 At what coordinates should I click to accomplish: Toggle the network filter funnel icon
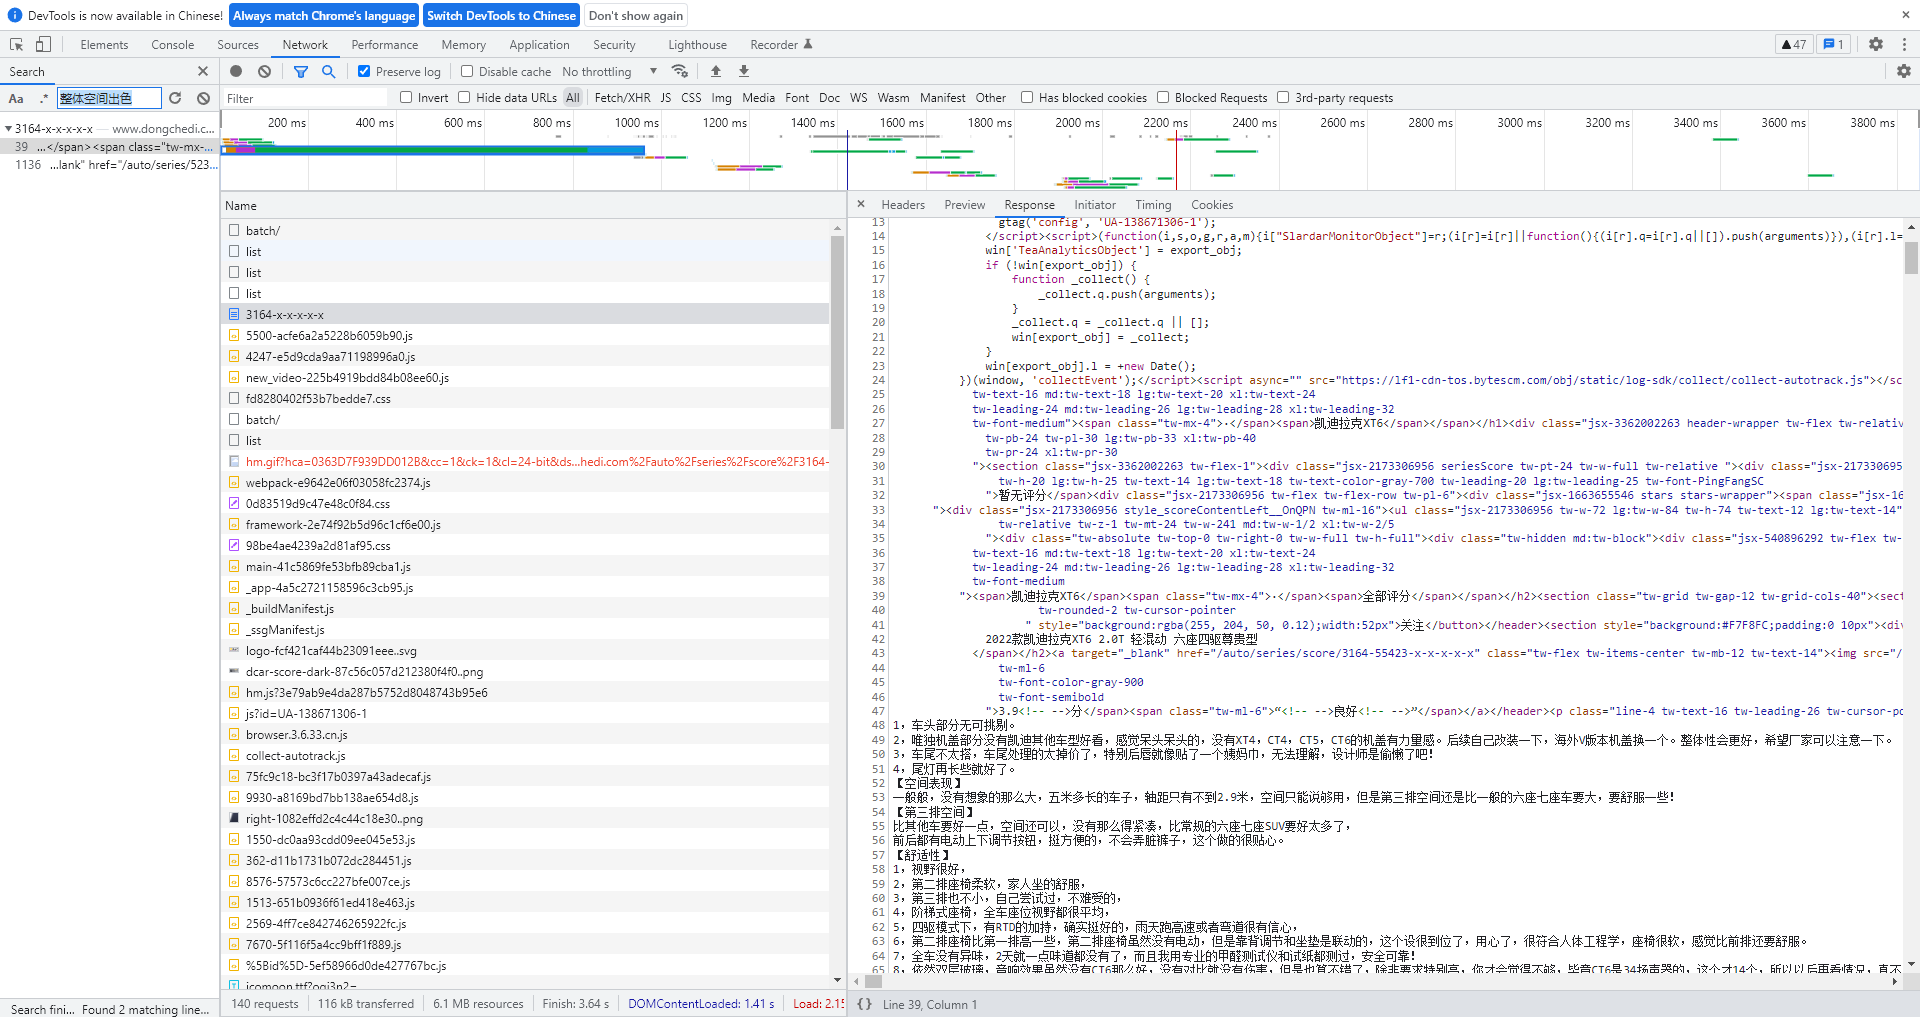click(x=301, y=71)
